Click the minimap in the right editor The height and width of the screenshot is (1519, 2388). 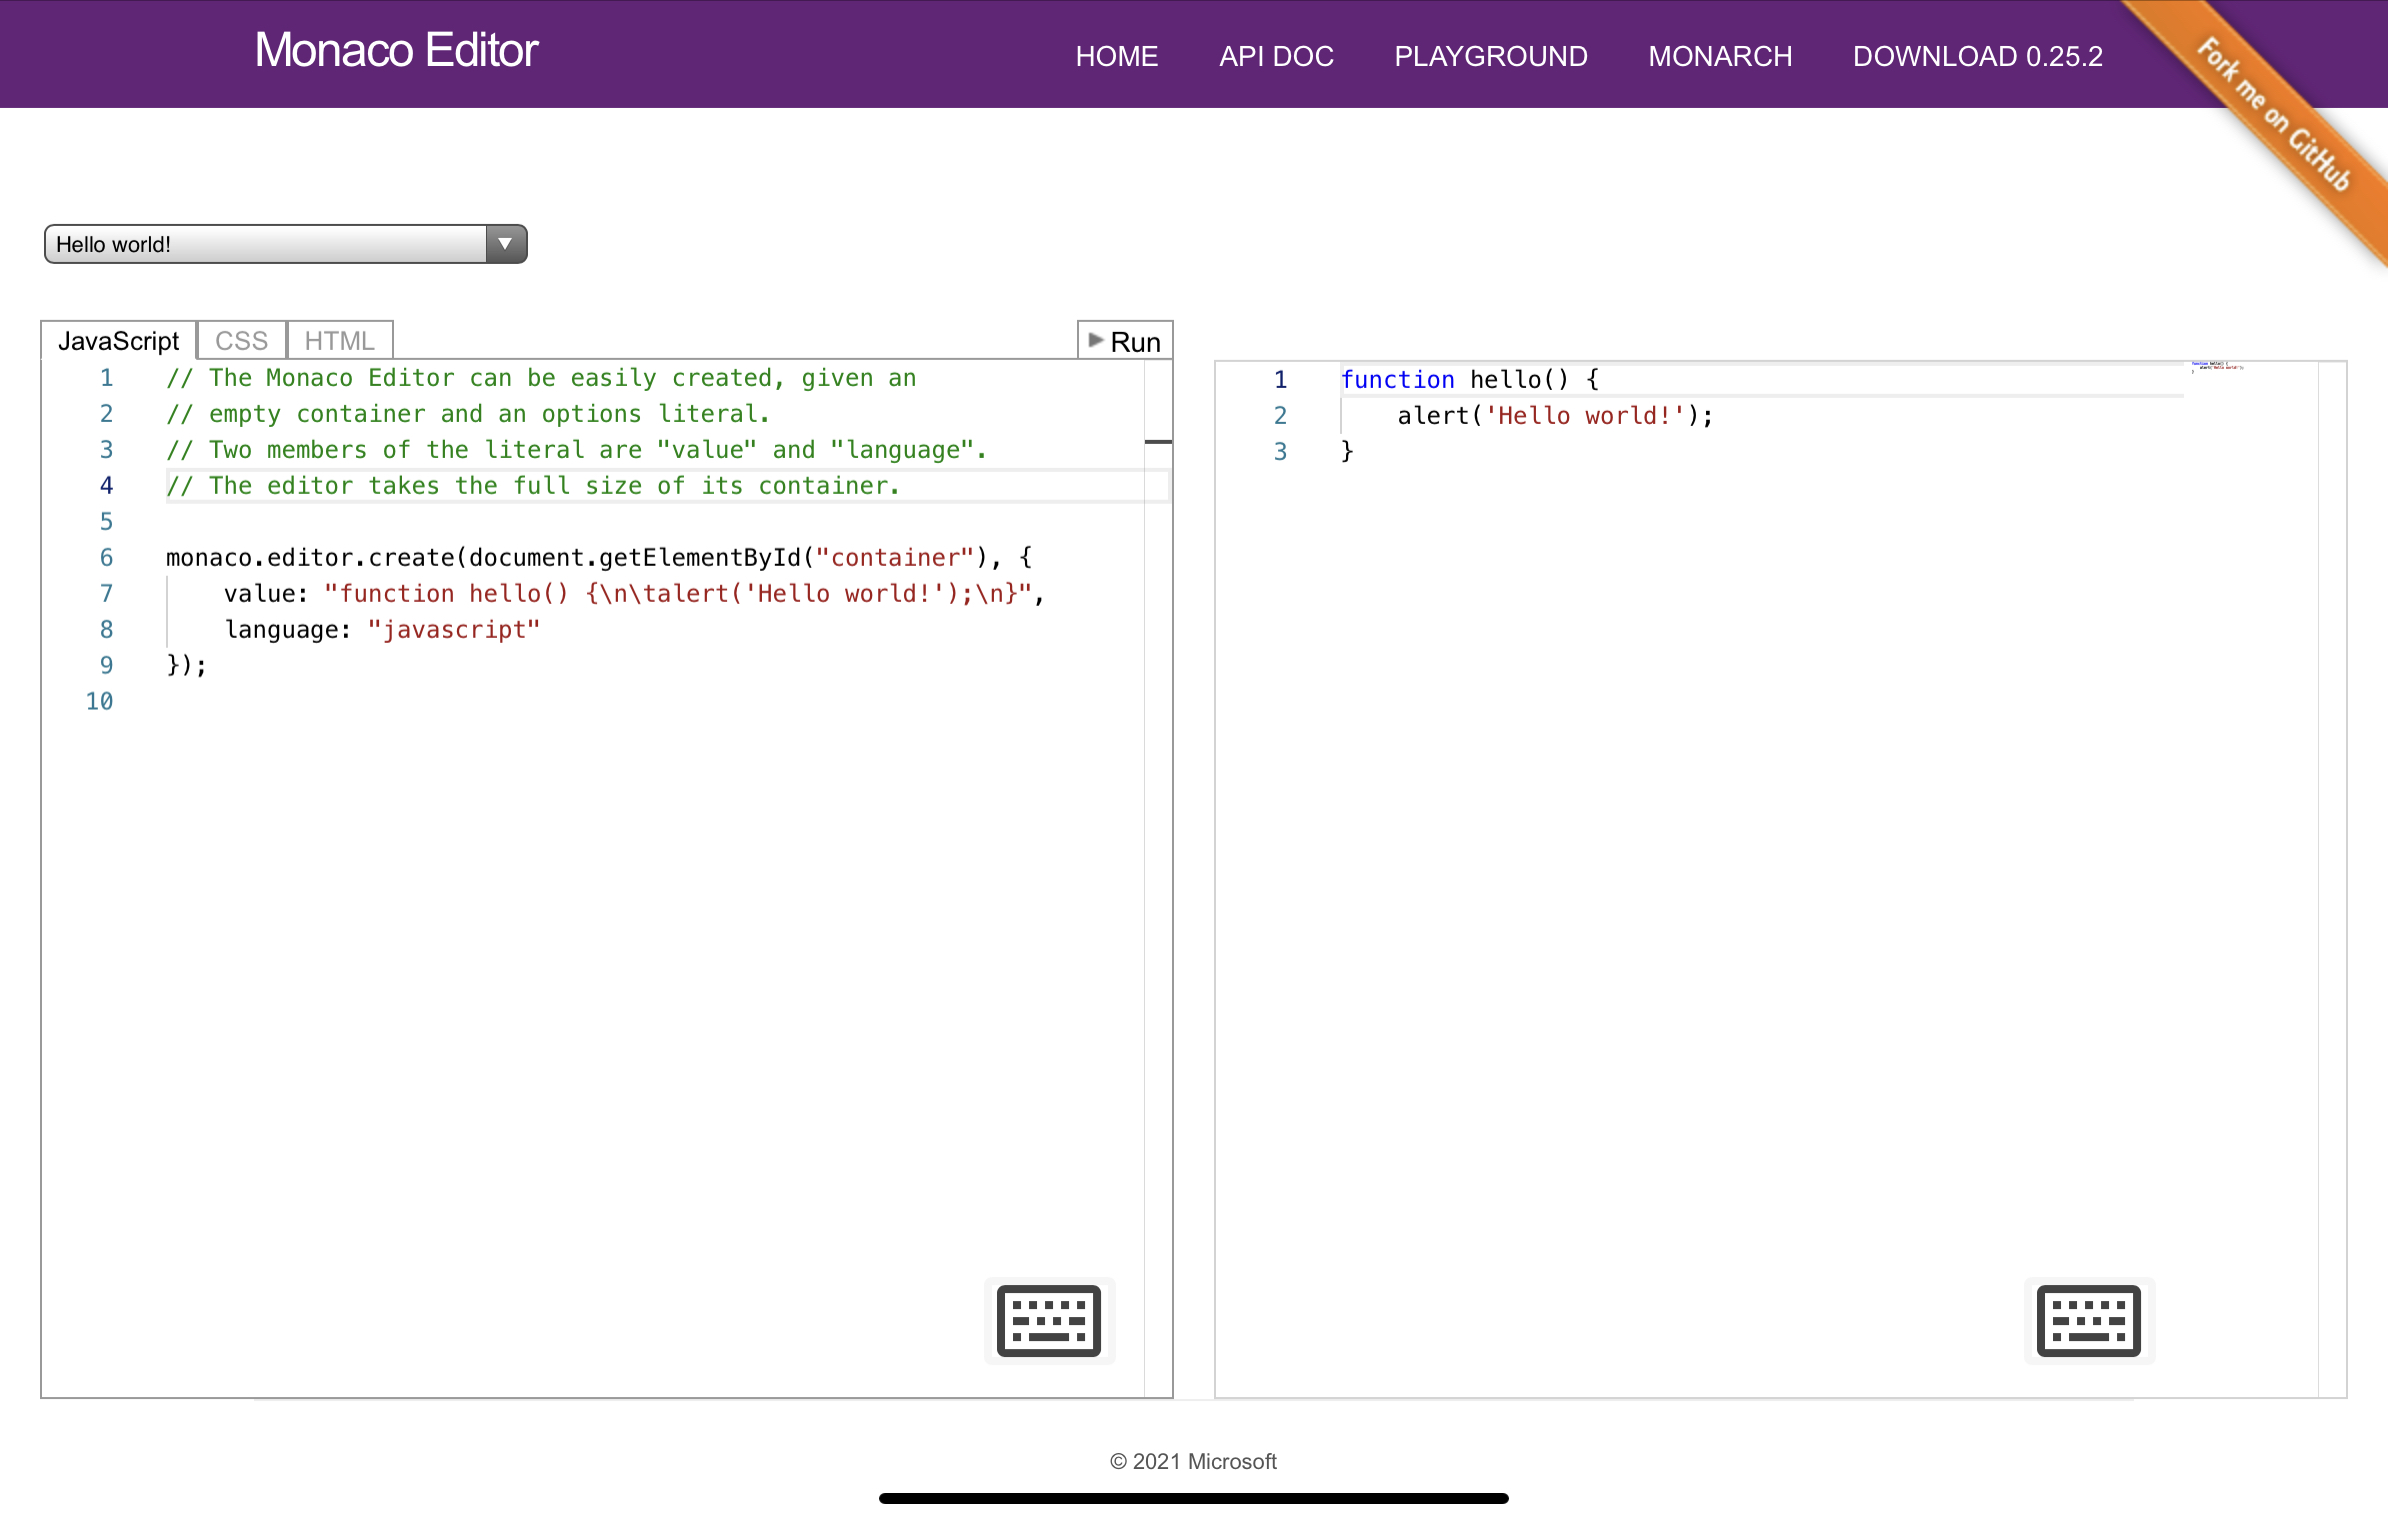tap(2217, 368)
